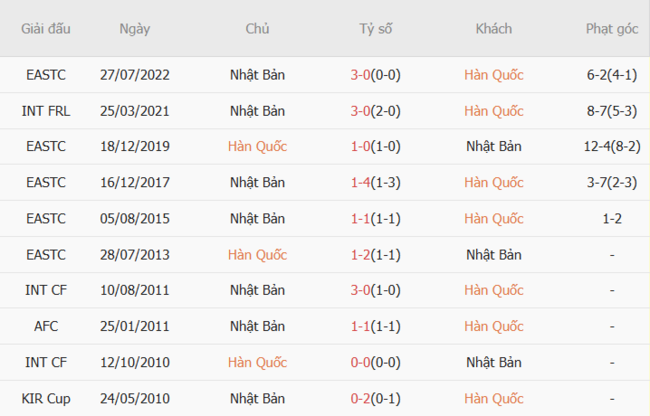
Task: Click the 0-0(0-0) score result
Action: point(376,363)
